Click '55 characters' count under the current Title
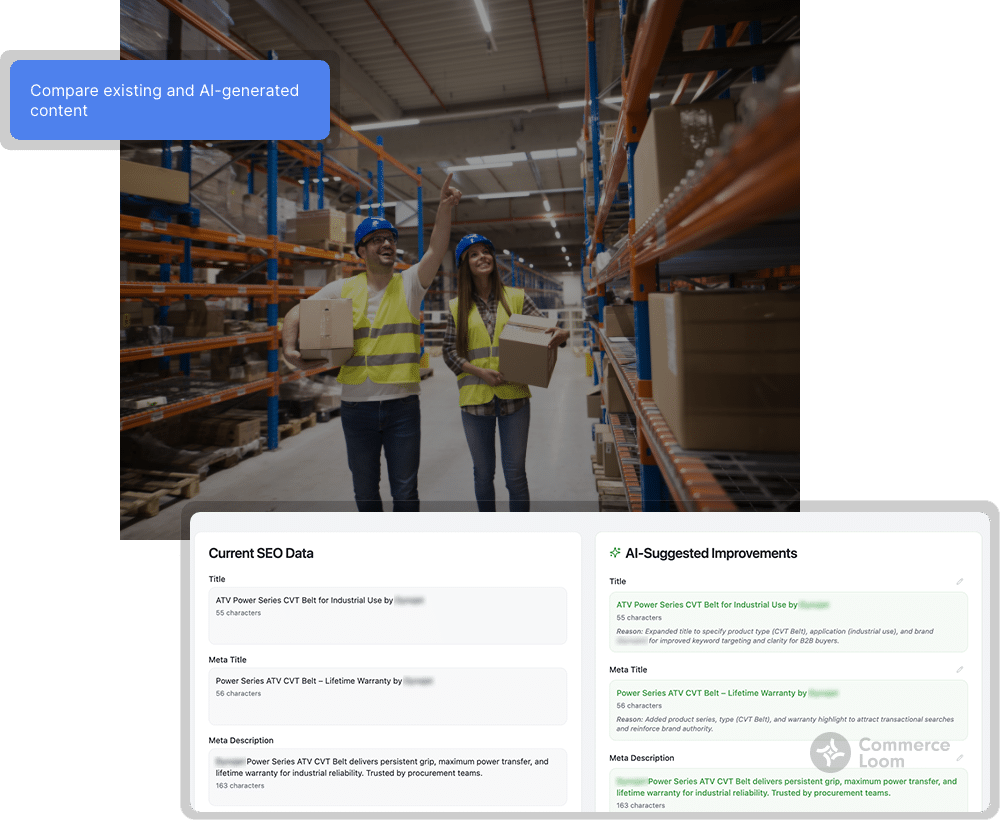The image size is (1000, 820). pos(238,613)
